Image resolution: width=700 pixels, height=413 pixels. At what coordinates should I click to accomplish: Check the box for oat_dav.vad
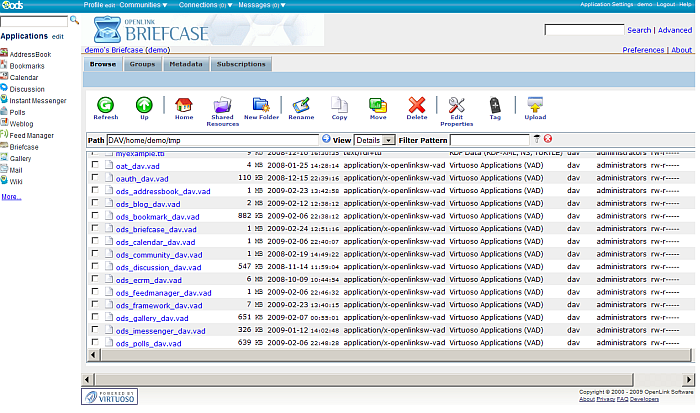(x=96, y=164)
